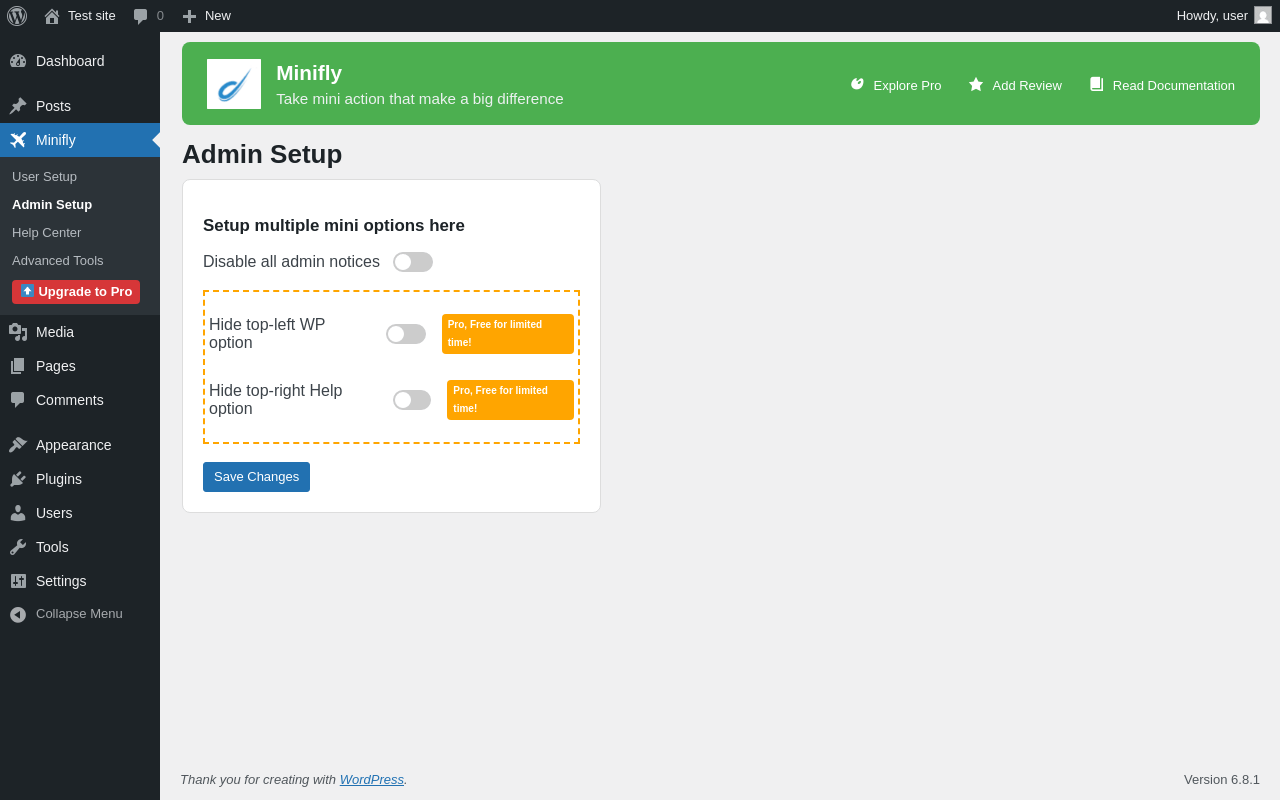Image resolution: width=1280 pixels, height=800 pixels.
Task: Follow the WordPress footer link
Action: pos(372,780)
